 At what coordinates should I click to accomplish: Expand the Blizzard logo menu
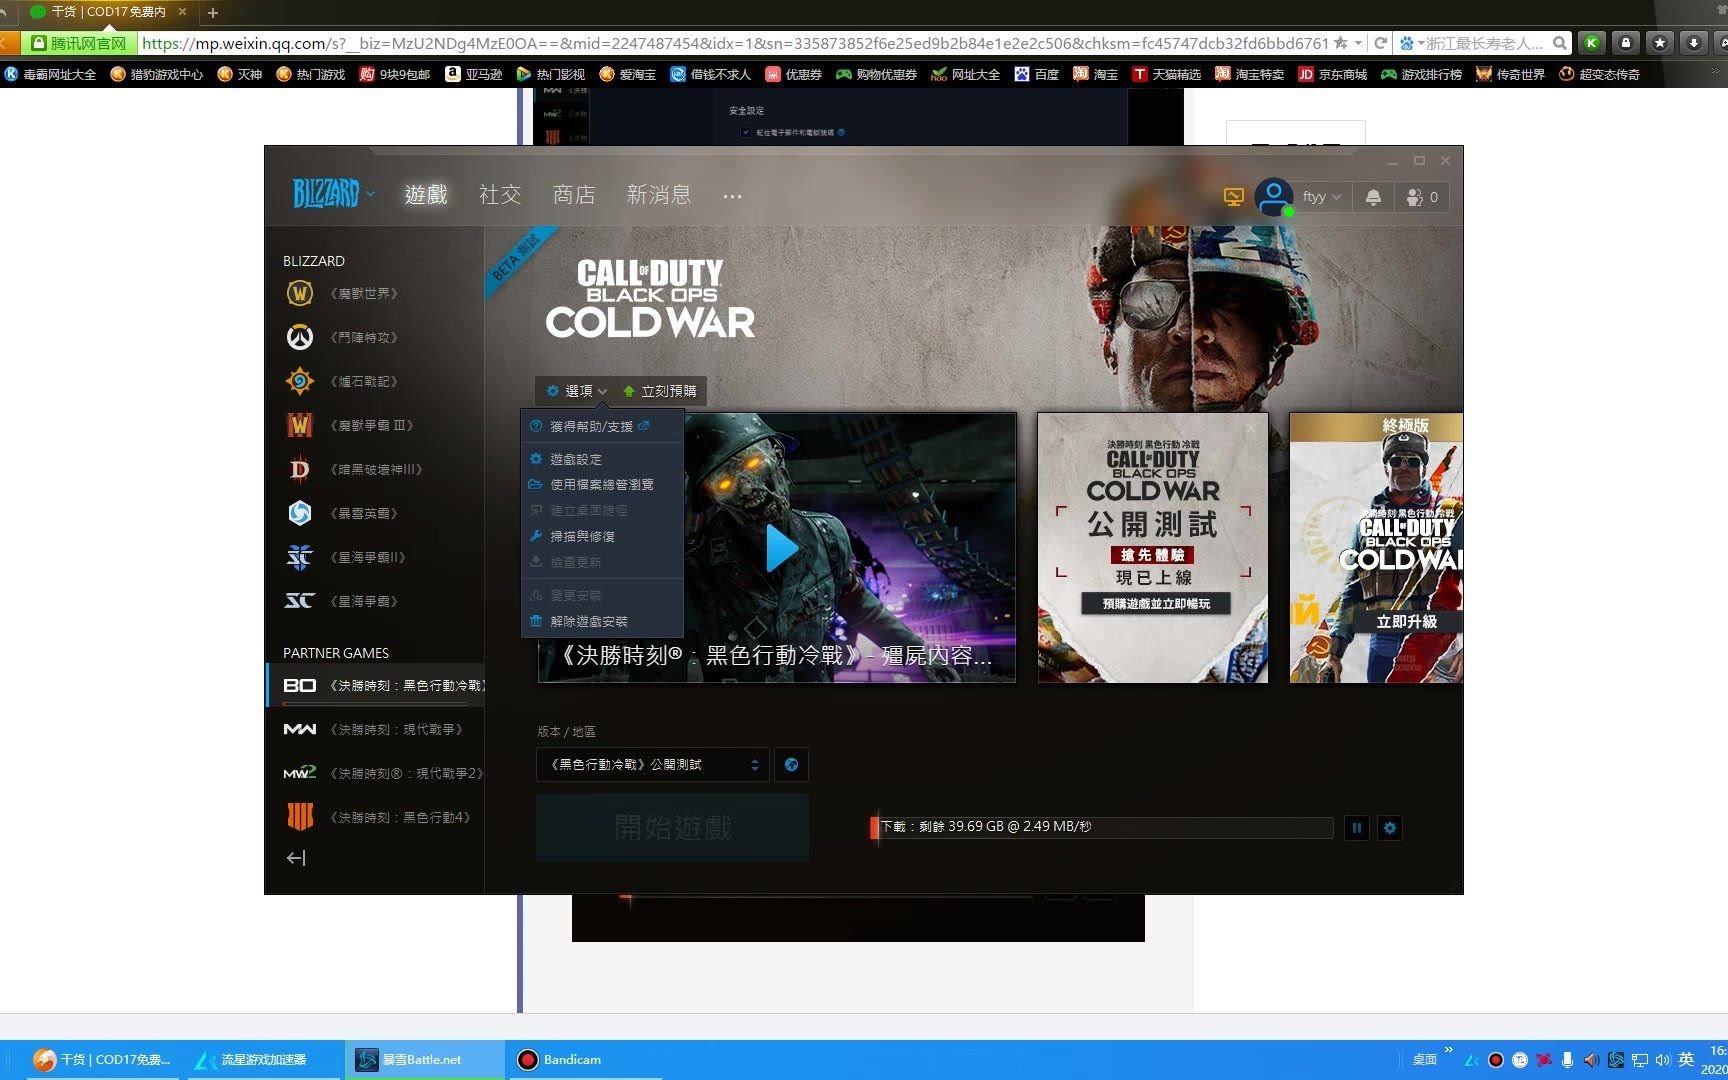[332, 193]
